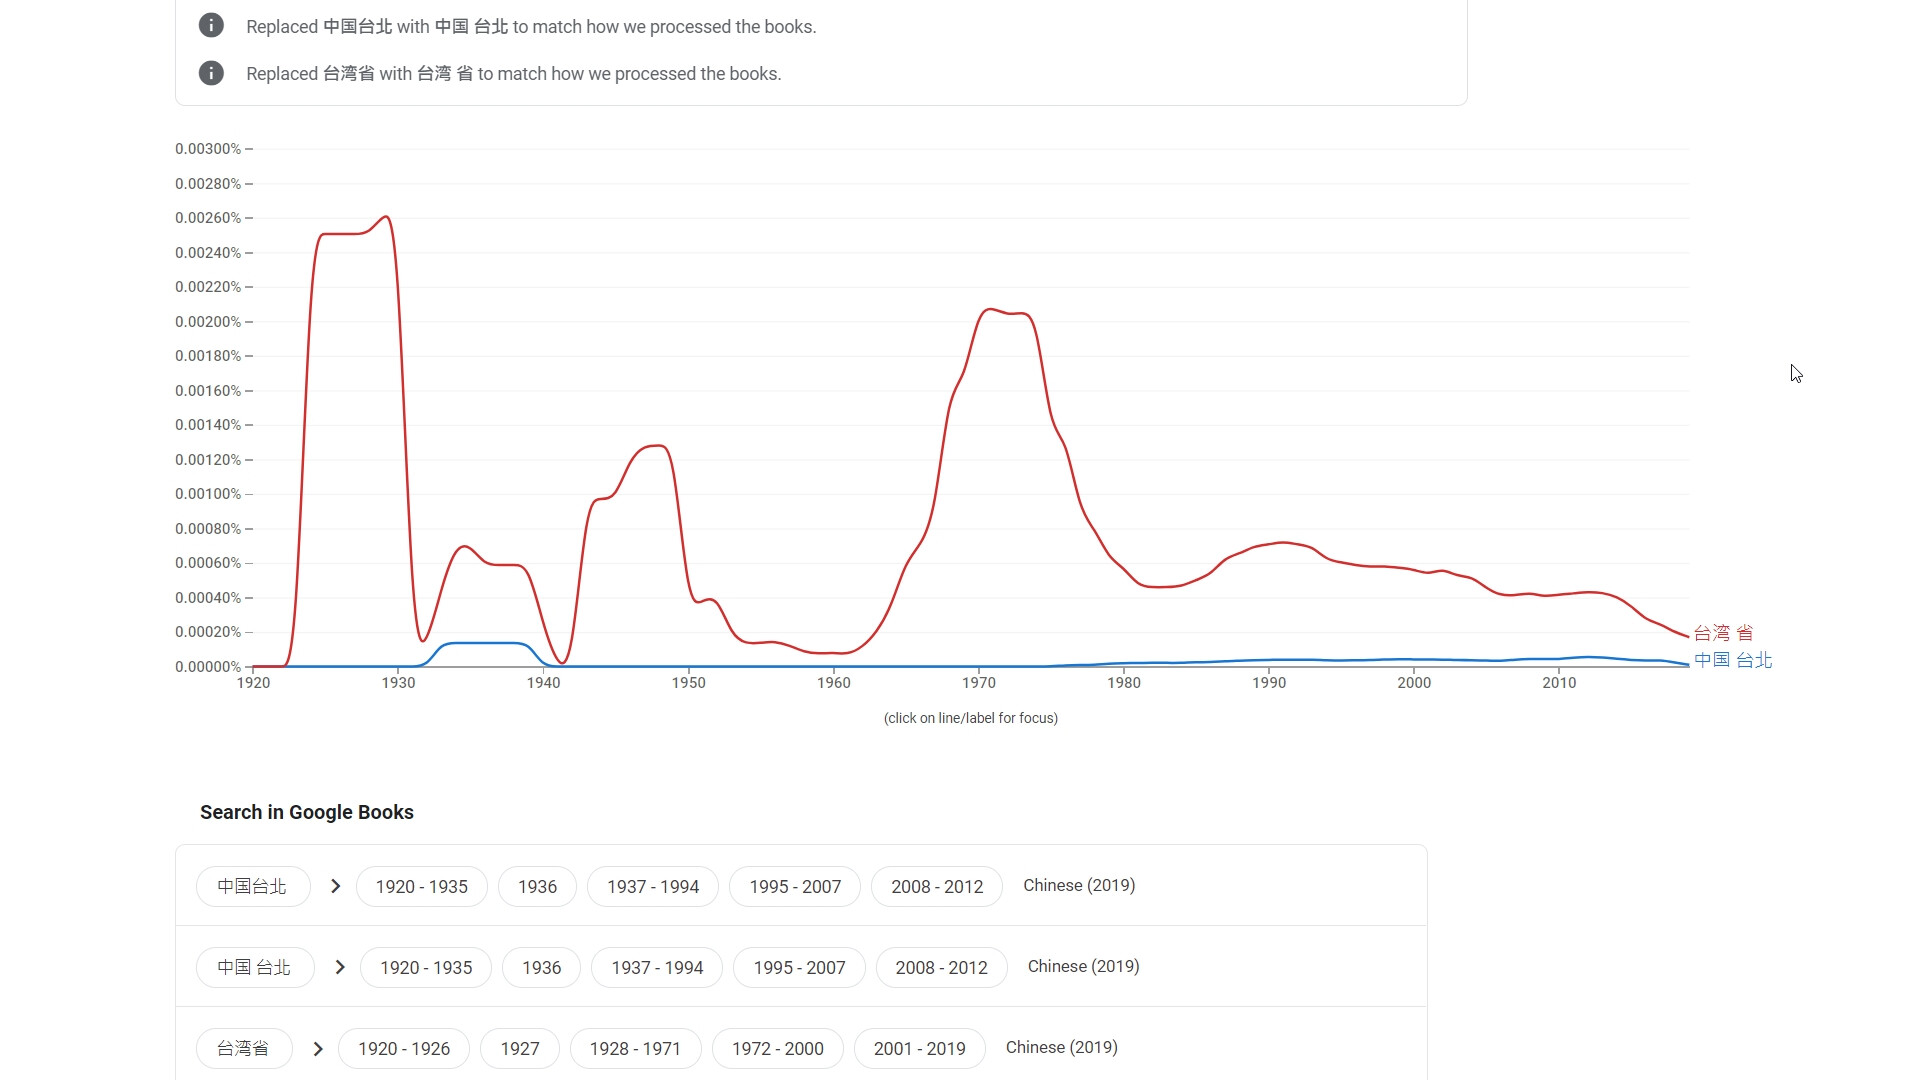
Task: Open the 台湾省 search chip
Action: pyautogui.click(x=243, y=1048)
